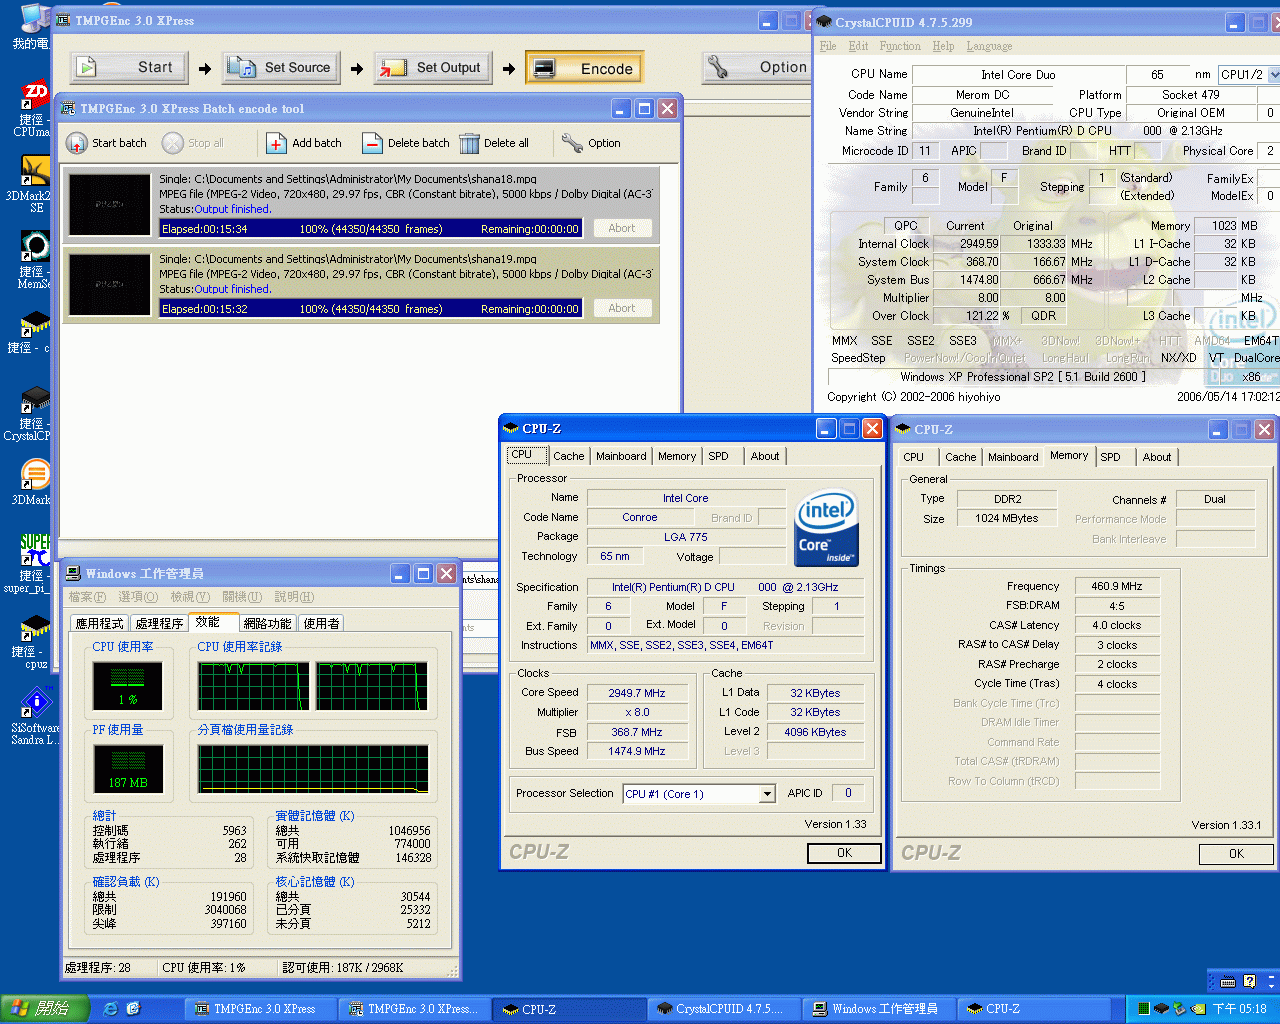Switch to Cache tab in left CPU-Z

tap(569, 456)
